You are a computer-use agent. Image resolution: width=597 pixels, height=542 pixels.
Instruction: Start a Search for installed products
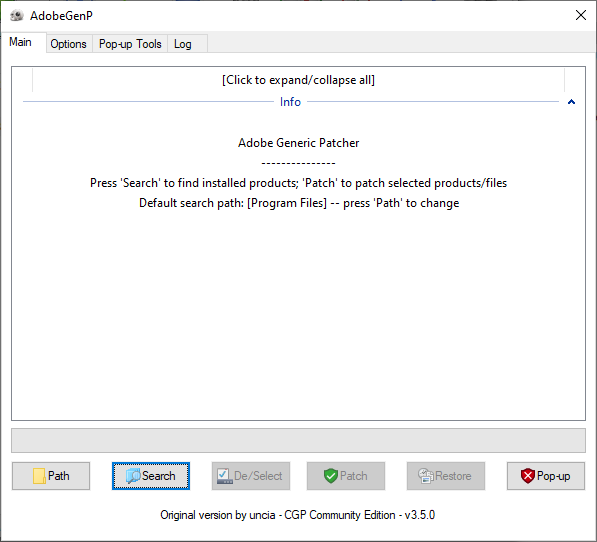pos(151,476)
